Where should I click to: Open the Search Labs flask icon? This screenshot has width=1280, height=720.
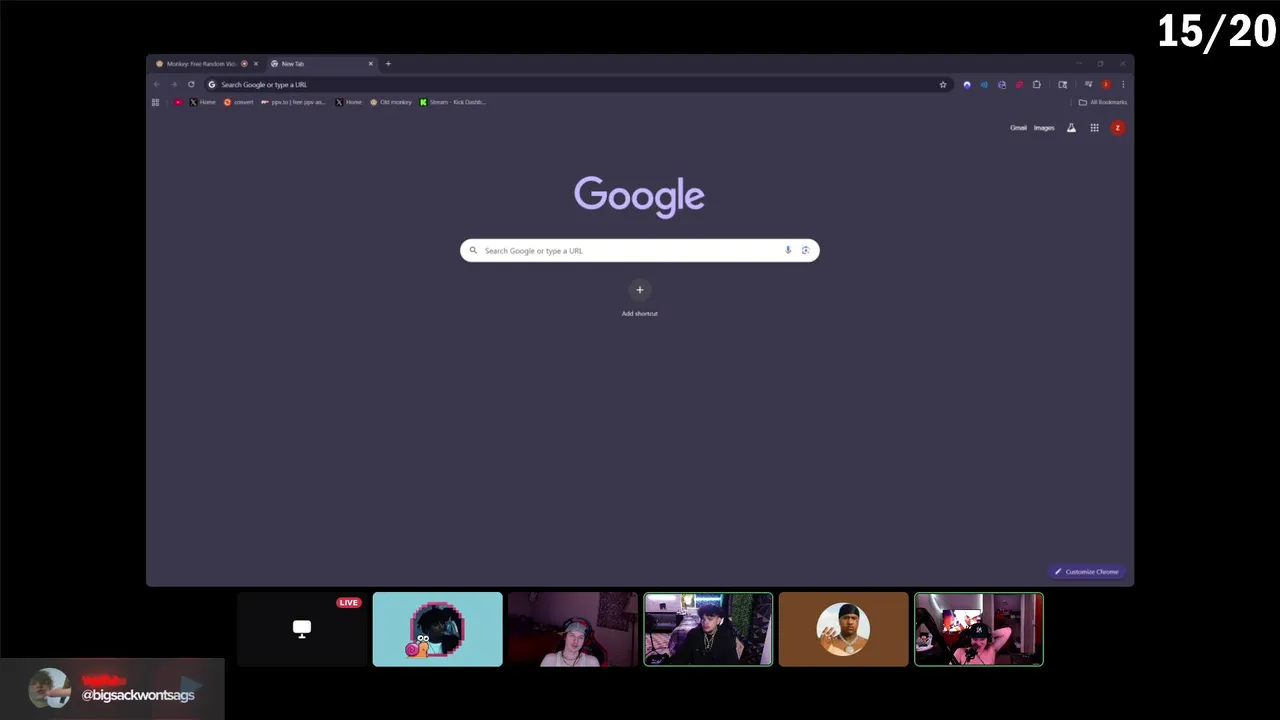pyautogui.click(x=1071, y=128)
